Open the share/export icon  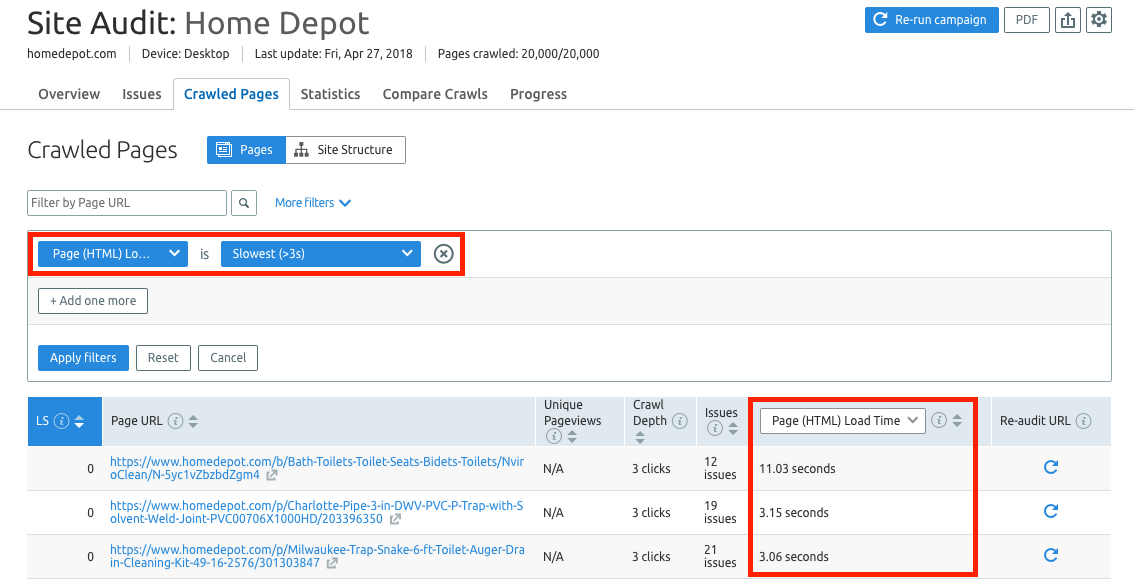tap(1067, 20)
